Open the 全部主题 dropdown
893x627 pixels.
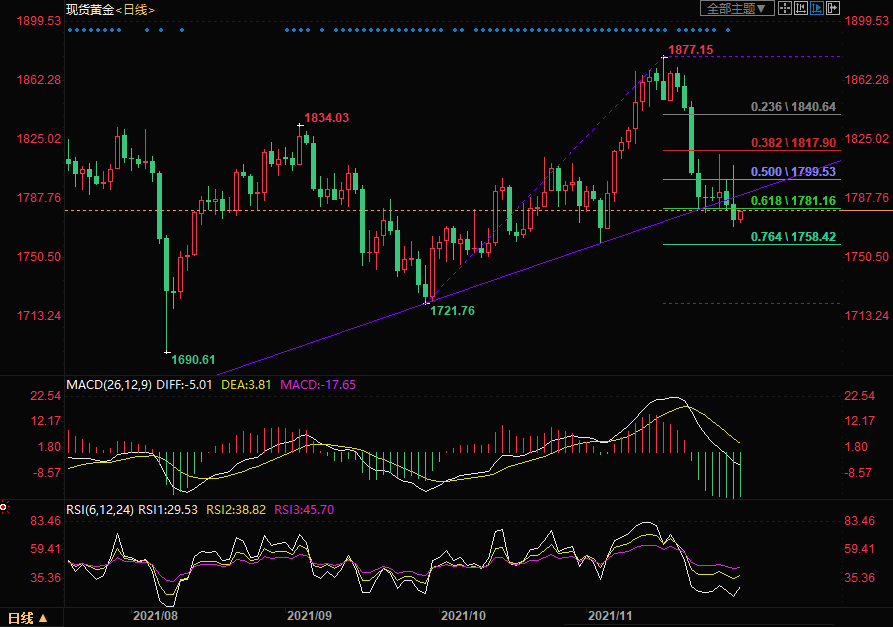click(x=737, y=9)
